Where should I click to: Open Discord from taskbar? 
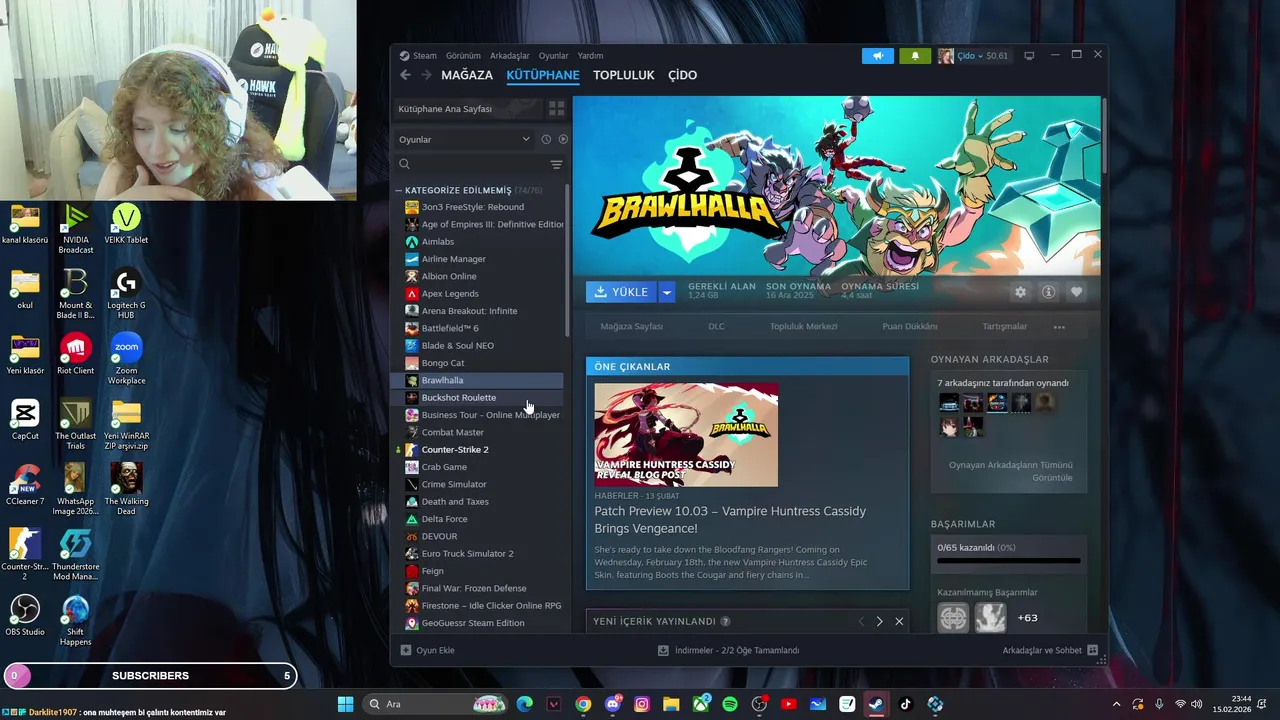[612, 704]
